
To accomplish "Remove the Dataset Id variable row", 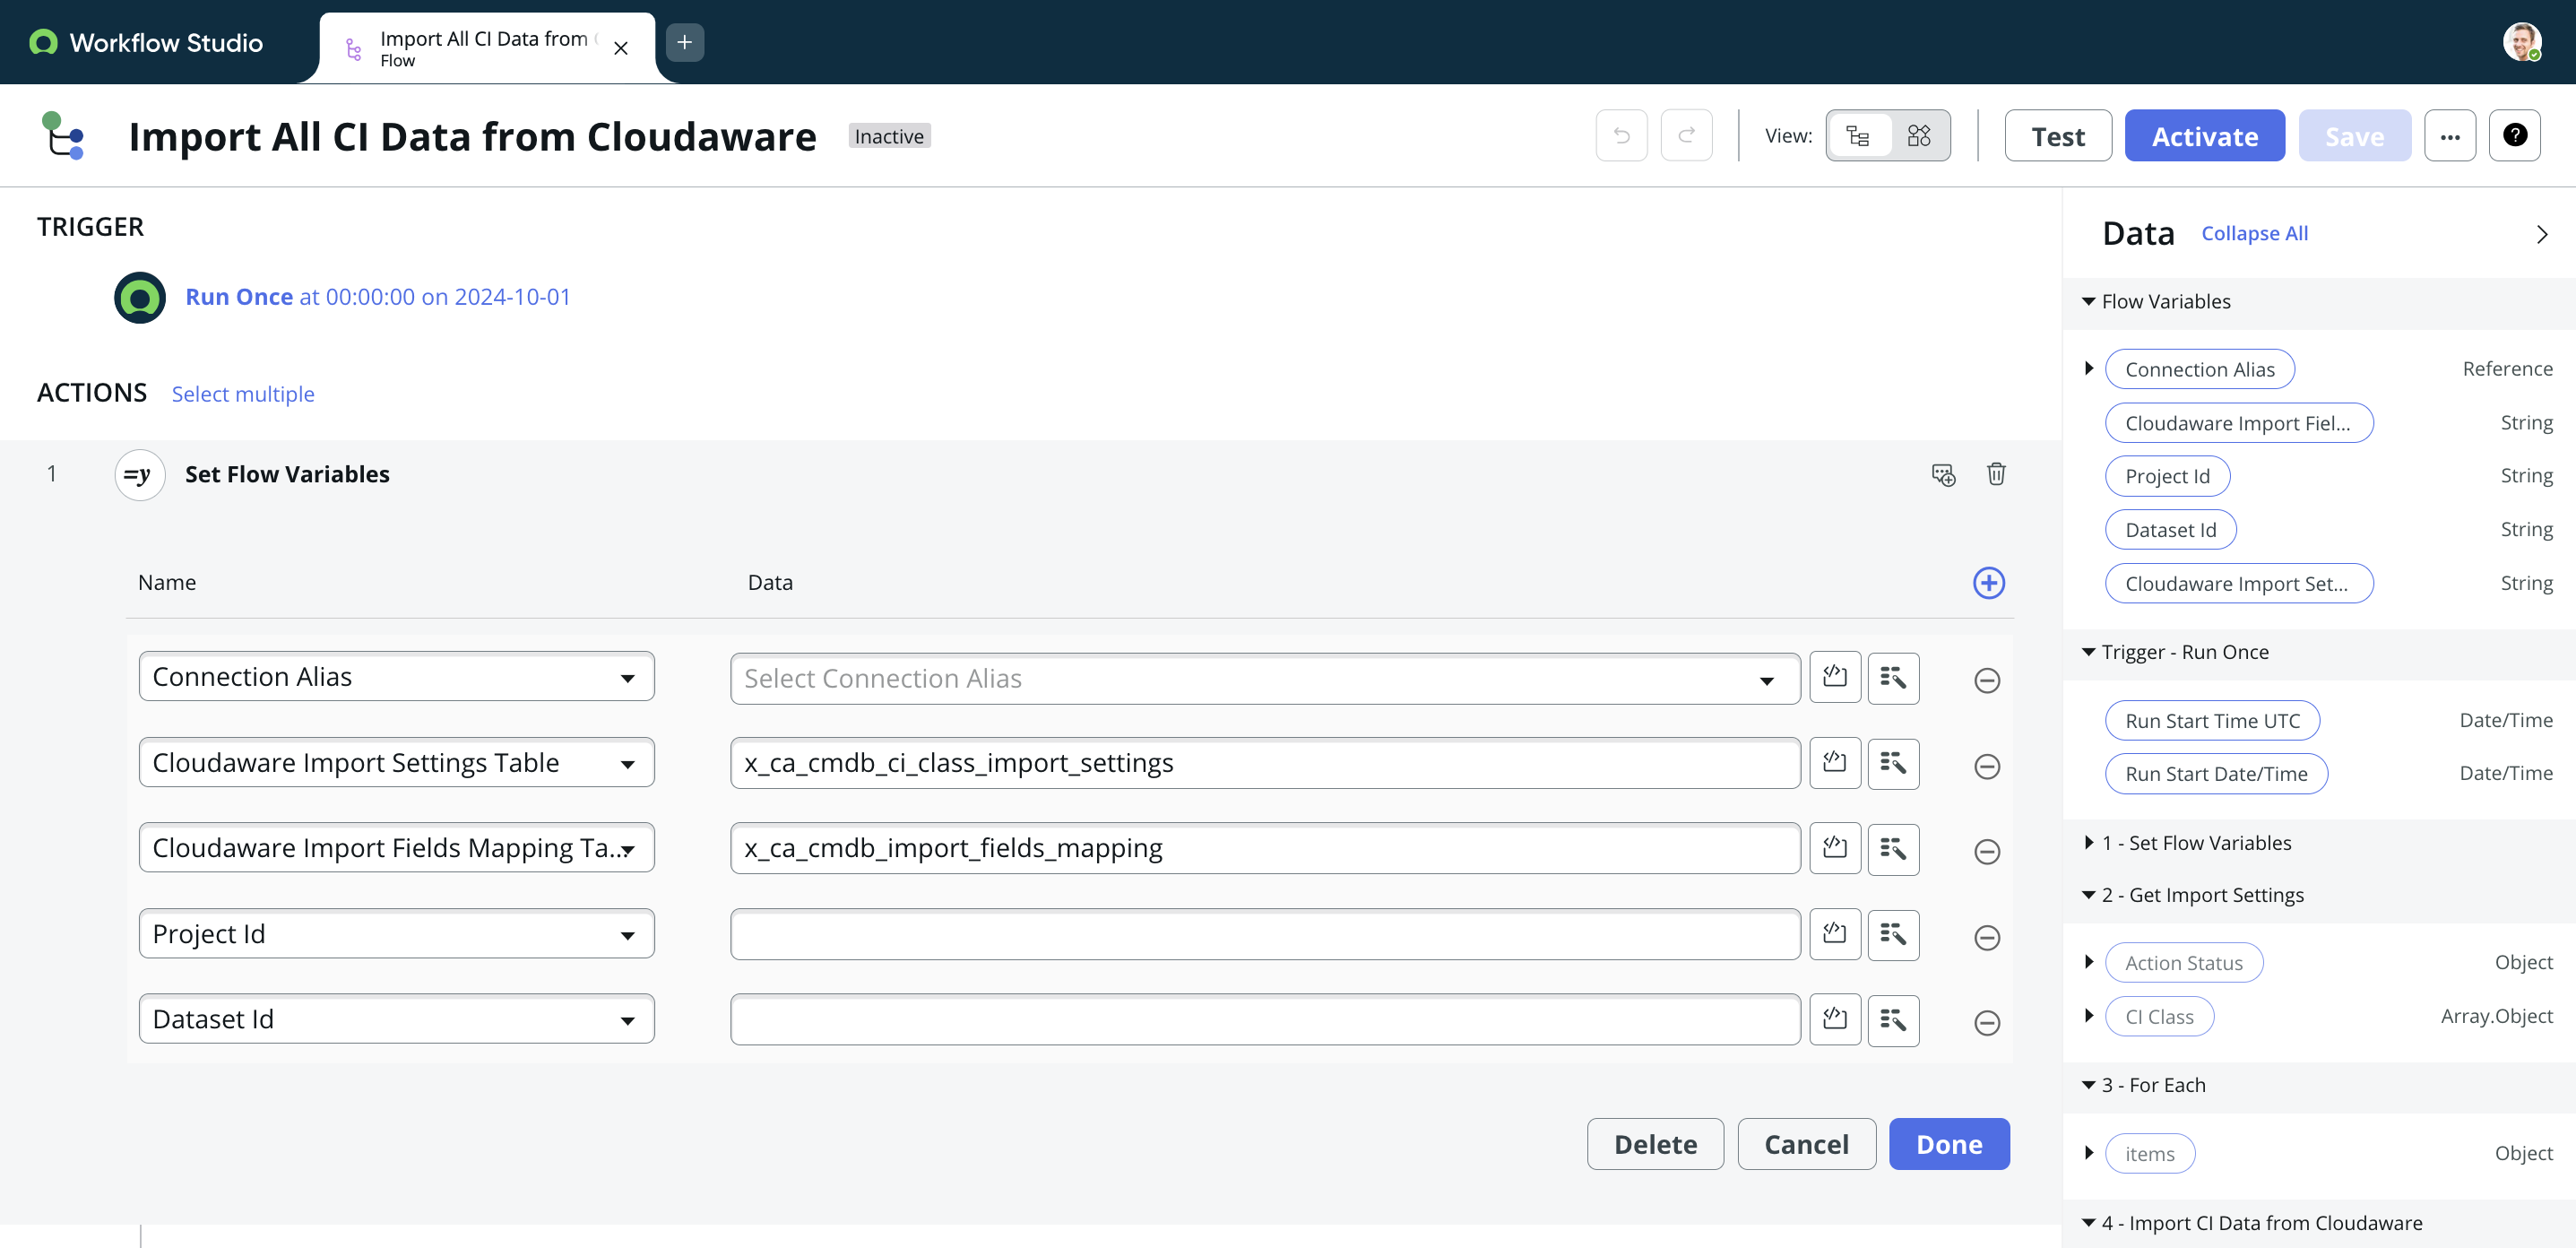I will (x=1987, y=1022).
